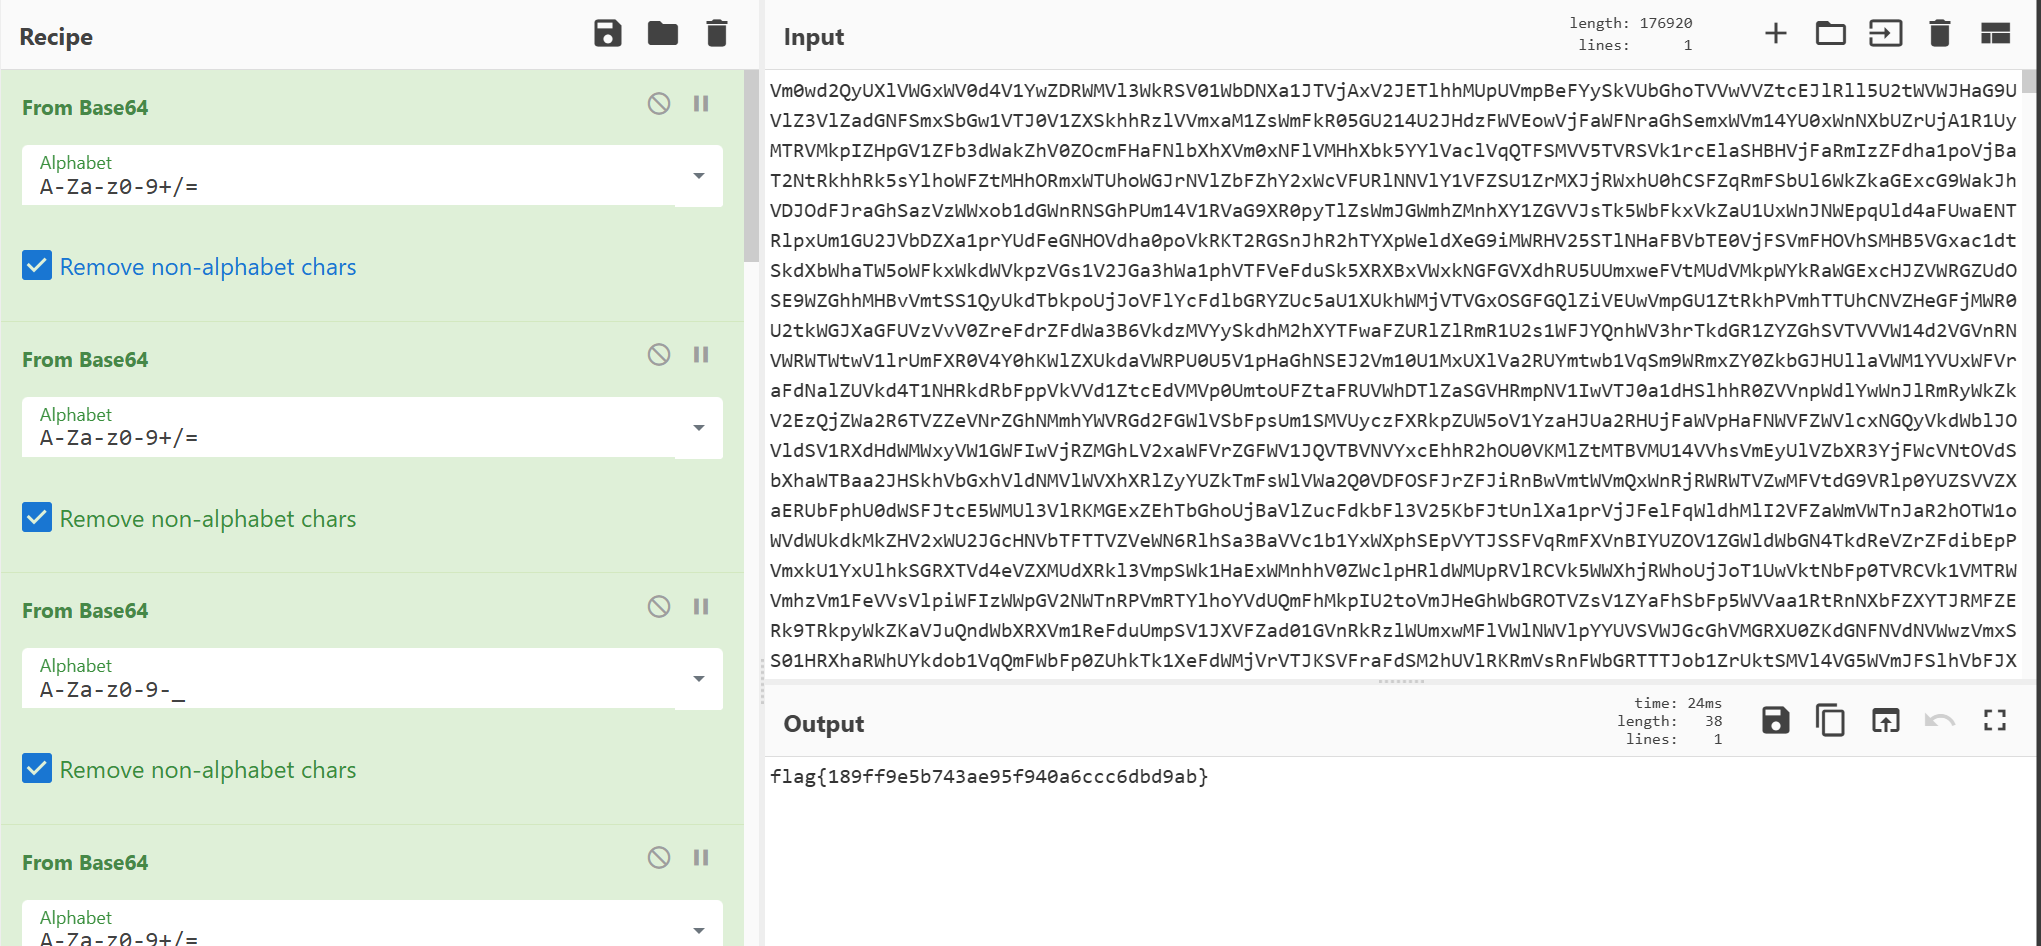Save the current recipe
This screenshot has width=2041, height=946.
pyautogui.click(x=607, y=34)
